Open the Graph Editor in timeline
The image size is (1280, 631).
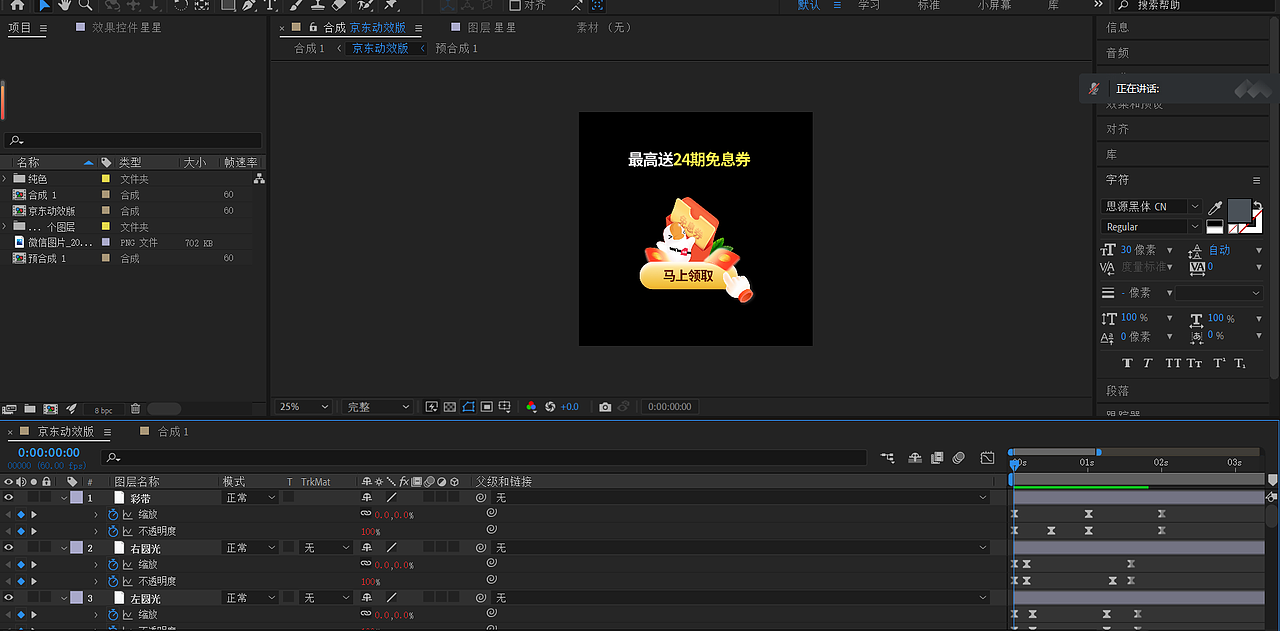coord(988,458)
